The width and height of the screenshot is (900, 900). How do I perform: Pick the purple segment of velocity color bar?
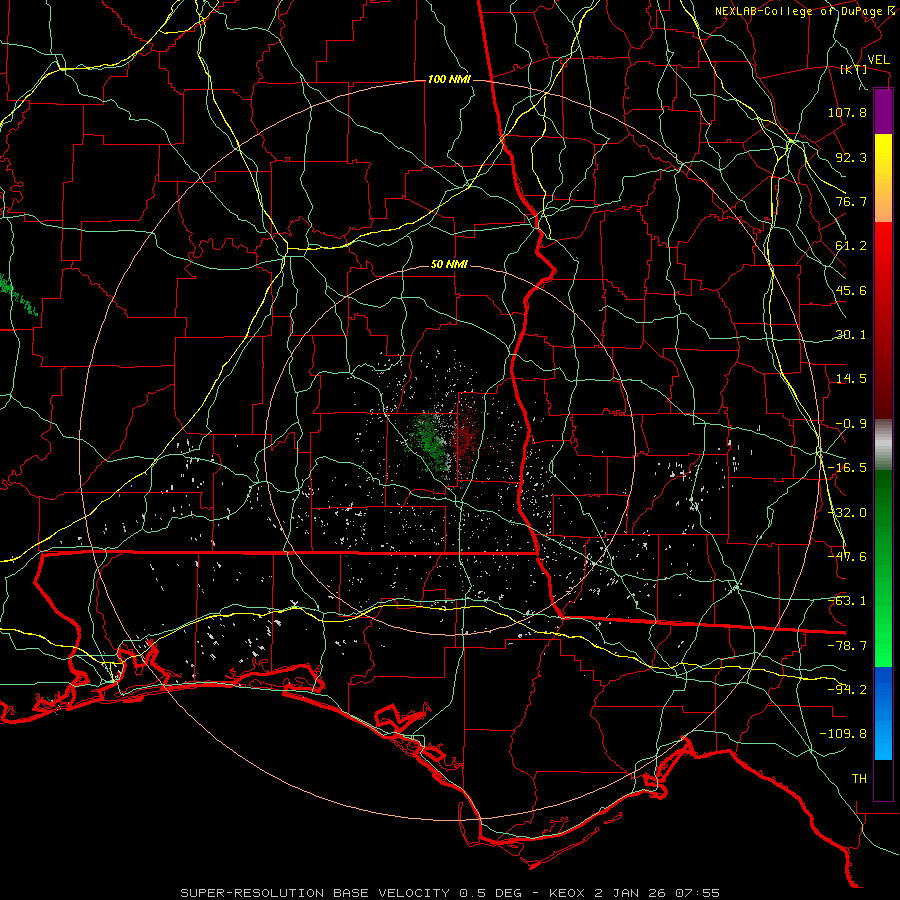click(x=883, y=112)
